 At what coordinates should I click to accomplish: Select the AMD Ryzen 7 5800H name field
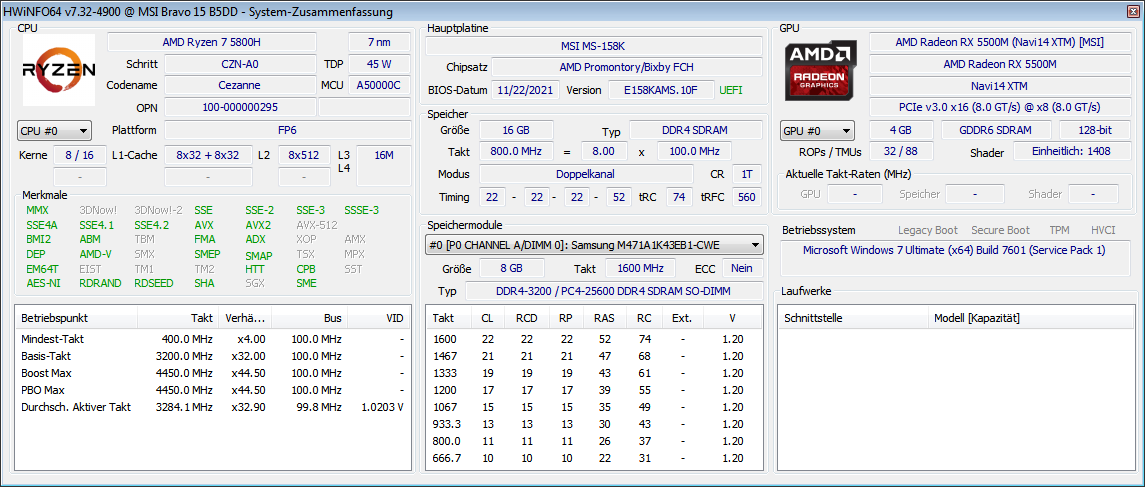coord(212,42)
